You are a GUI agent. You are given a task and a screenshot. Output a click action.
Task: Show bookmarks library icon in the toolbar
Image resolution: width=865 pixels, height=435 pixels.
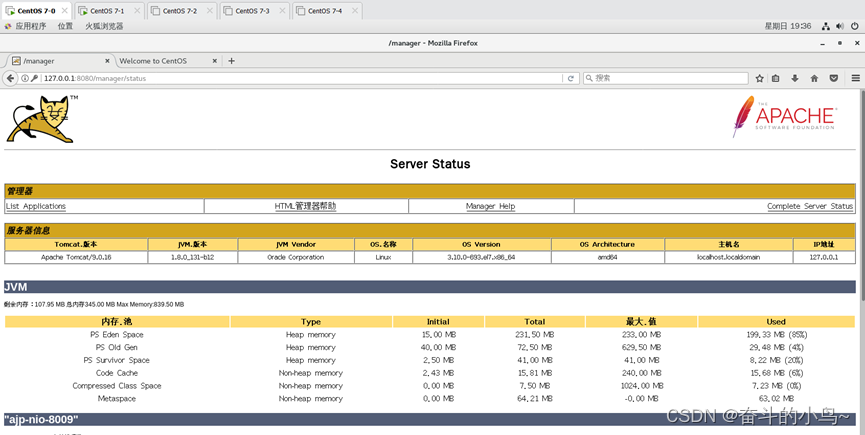(x=776, y=78)
